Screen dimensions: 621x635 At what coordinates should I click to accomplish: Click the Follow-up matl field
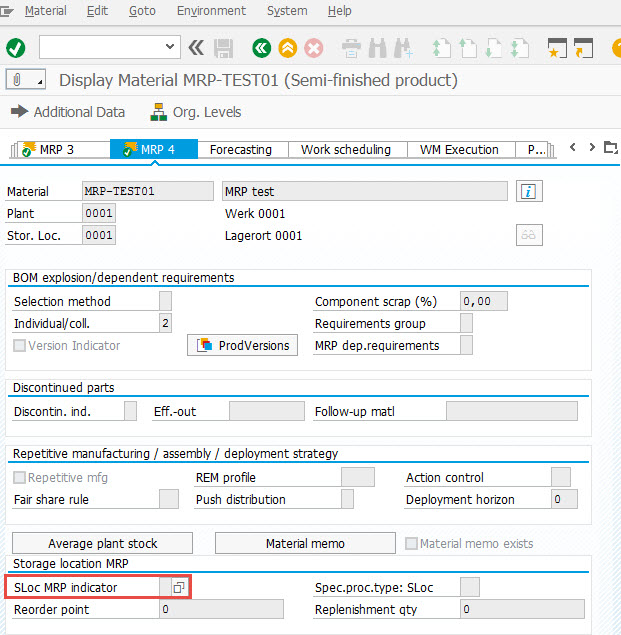[512, 411]
